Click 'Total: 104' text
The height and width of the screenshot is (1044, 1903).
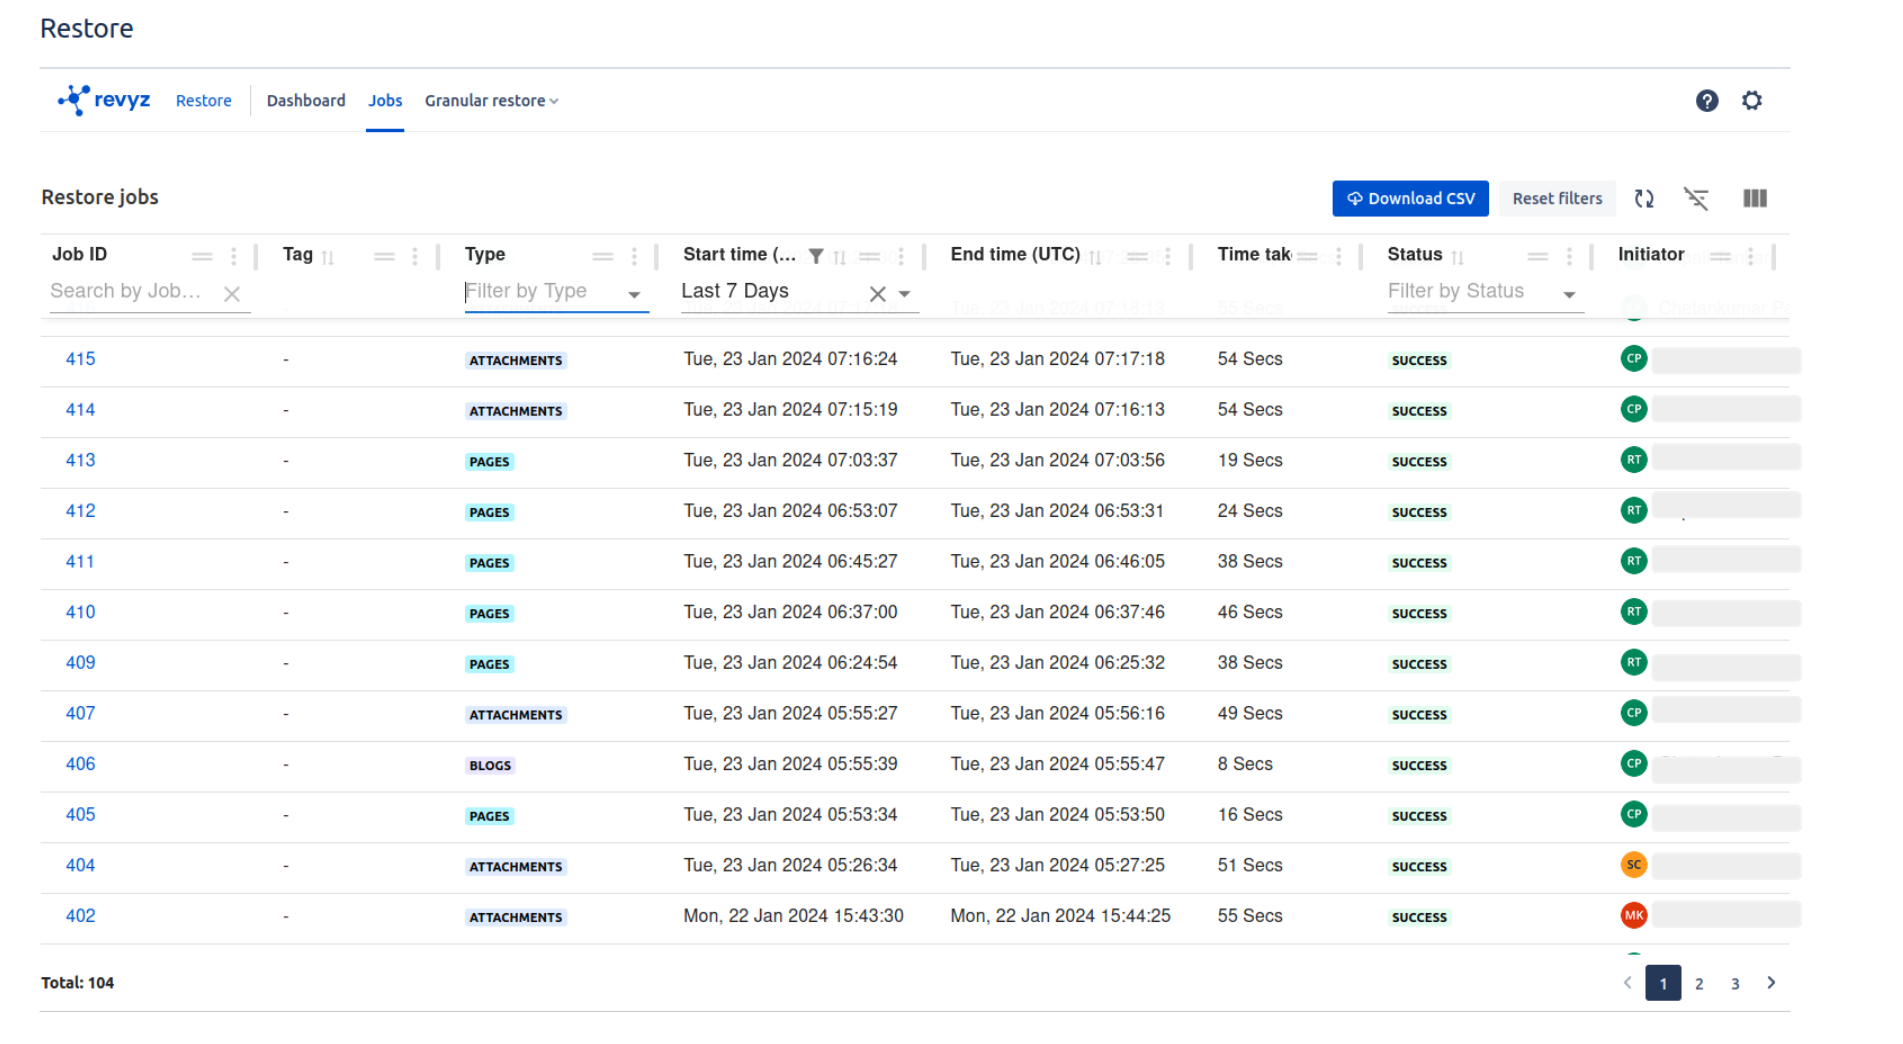coord(77,983)
